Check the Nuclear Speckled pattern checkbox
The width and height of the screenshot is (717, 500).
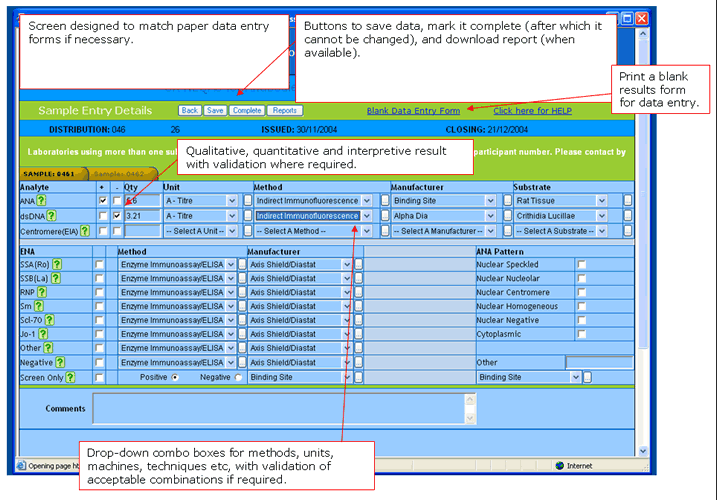(x=581, y=264)
